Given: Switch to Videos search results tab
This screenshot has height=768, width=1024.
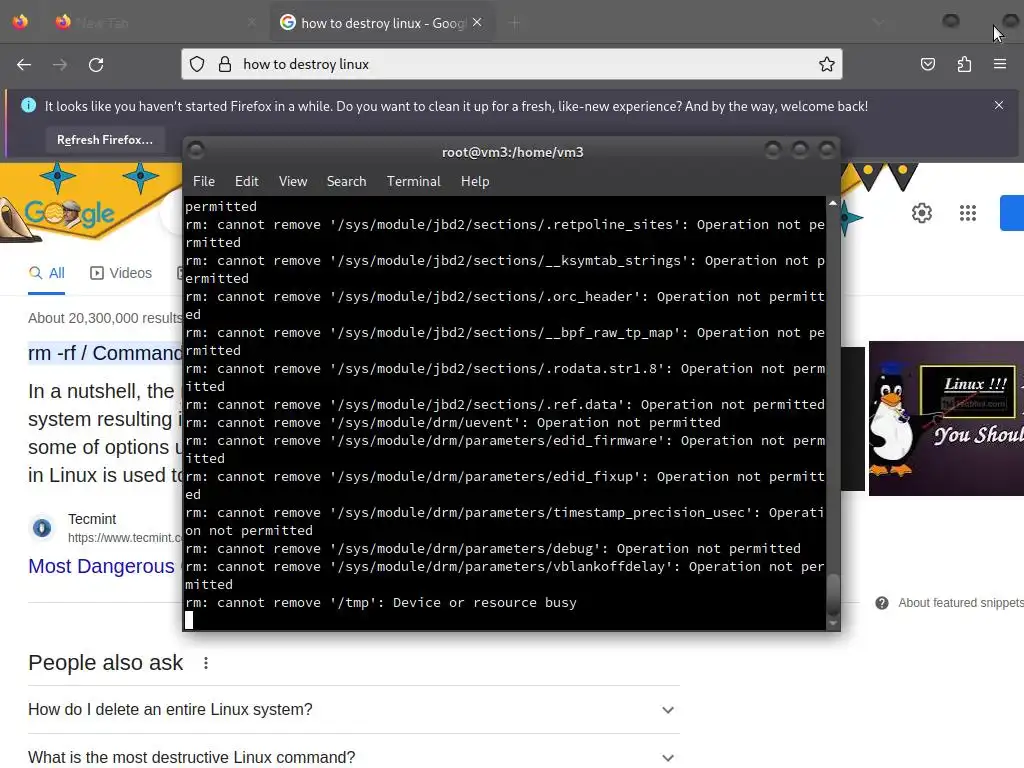Looking at the screenshot, I should pos(121,273).
